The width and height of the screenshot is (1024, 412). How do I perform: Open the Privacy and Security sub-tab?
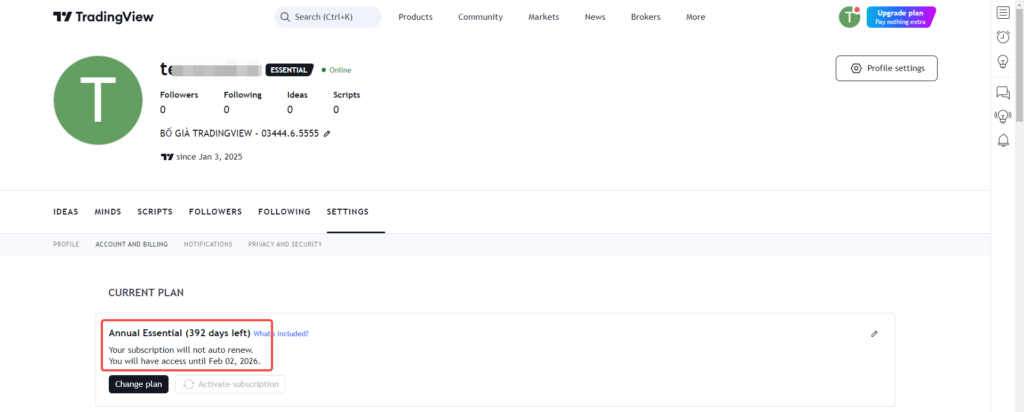coord(285,244)
